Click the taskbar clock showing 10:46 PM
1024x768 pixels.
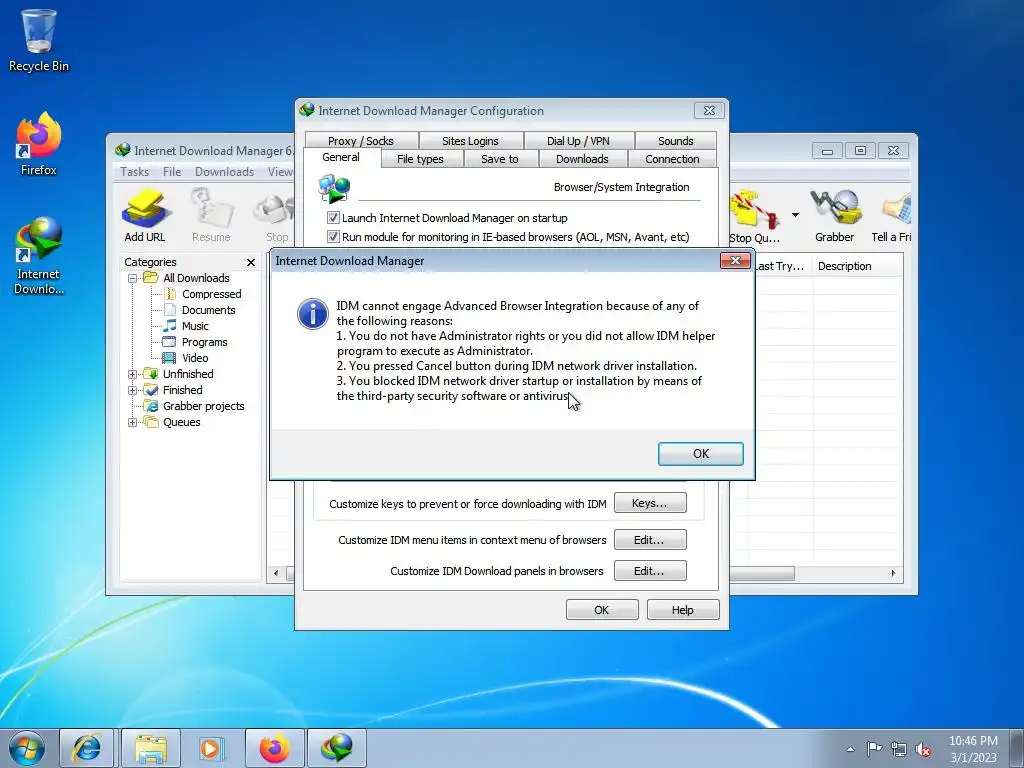[973, 749]
